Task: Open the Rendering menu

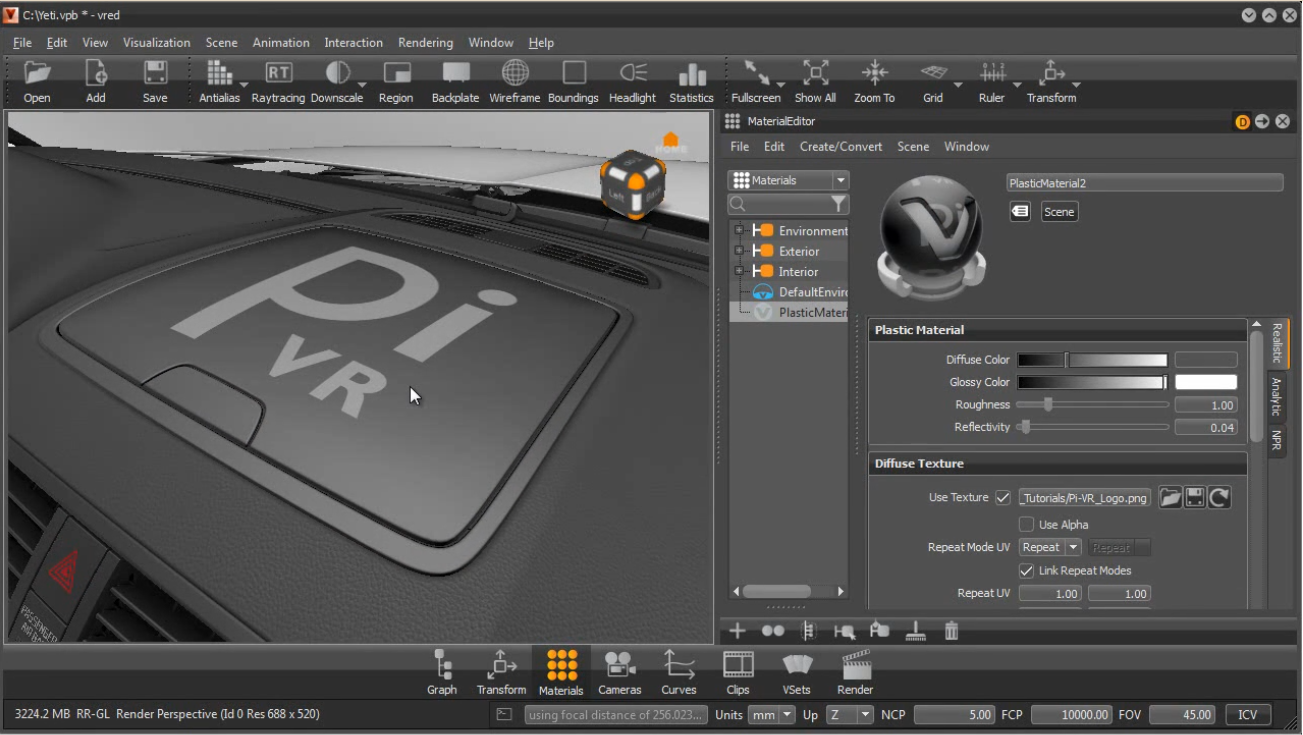Action: [x=425, y=43]
